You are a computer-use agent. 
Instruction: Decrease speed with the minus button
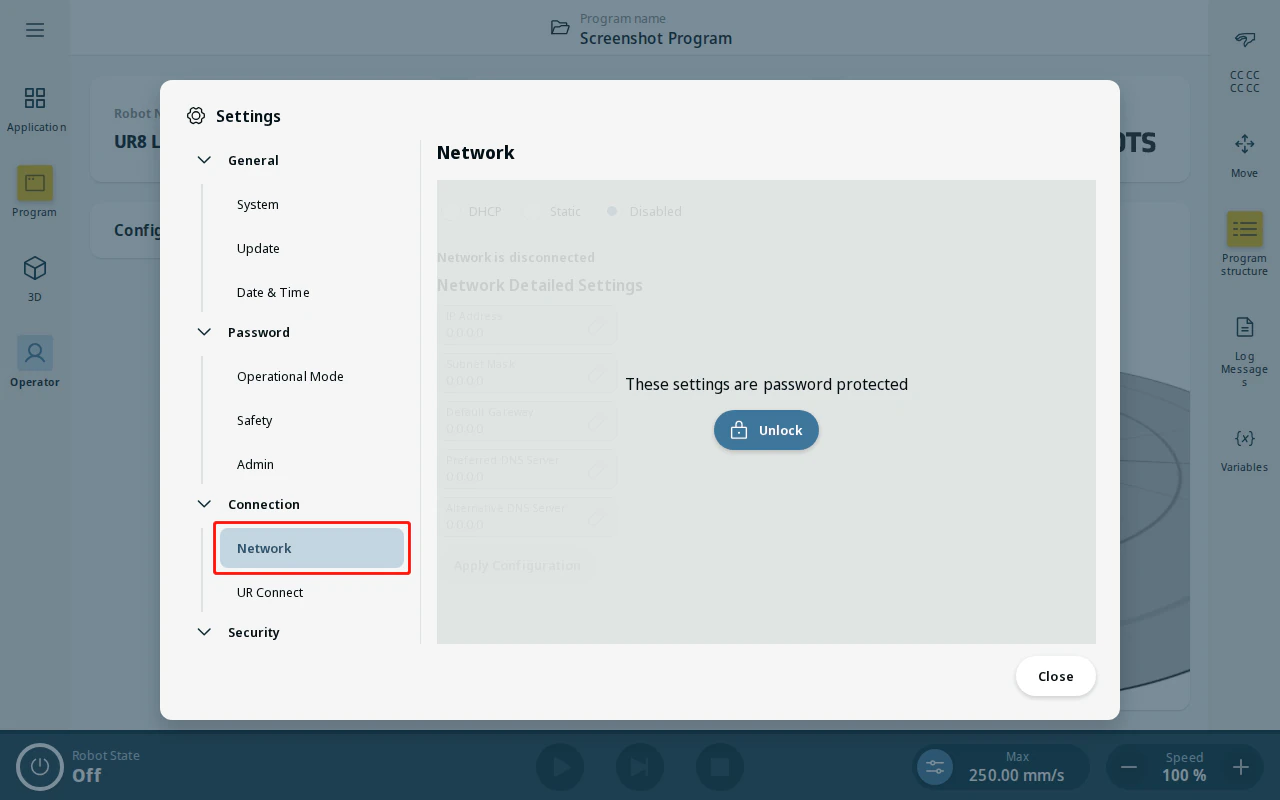1129,767
